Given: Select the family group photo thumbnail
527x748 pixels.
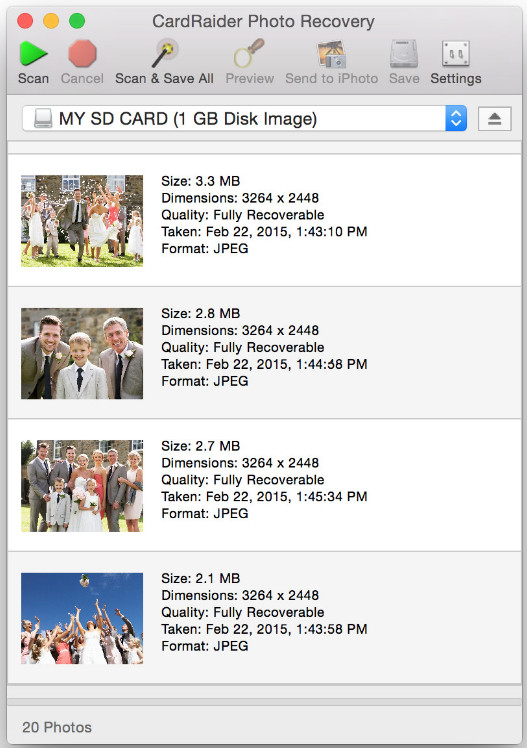Looking at the screenshot, I should point(82,486).
